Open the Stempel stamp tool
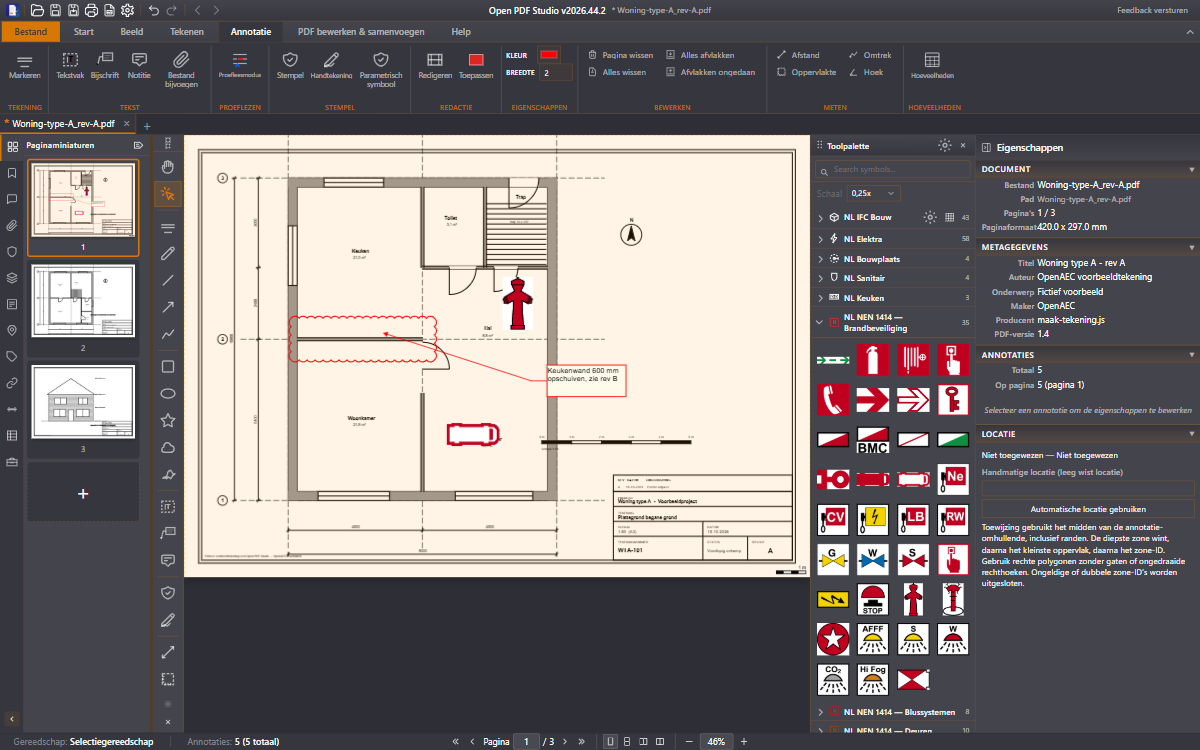The width and height of the screenshot is (1200, 750). (290, 67)
